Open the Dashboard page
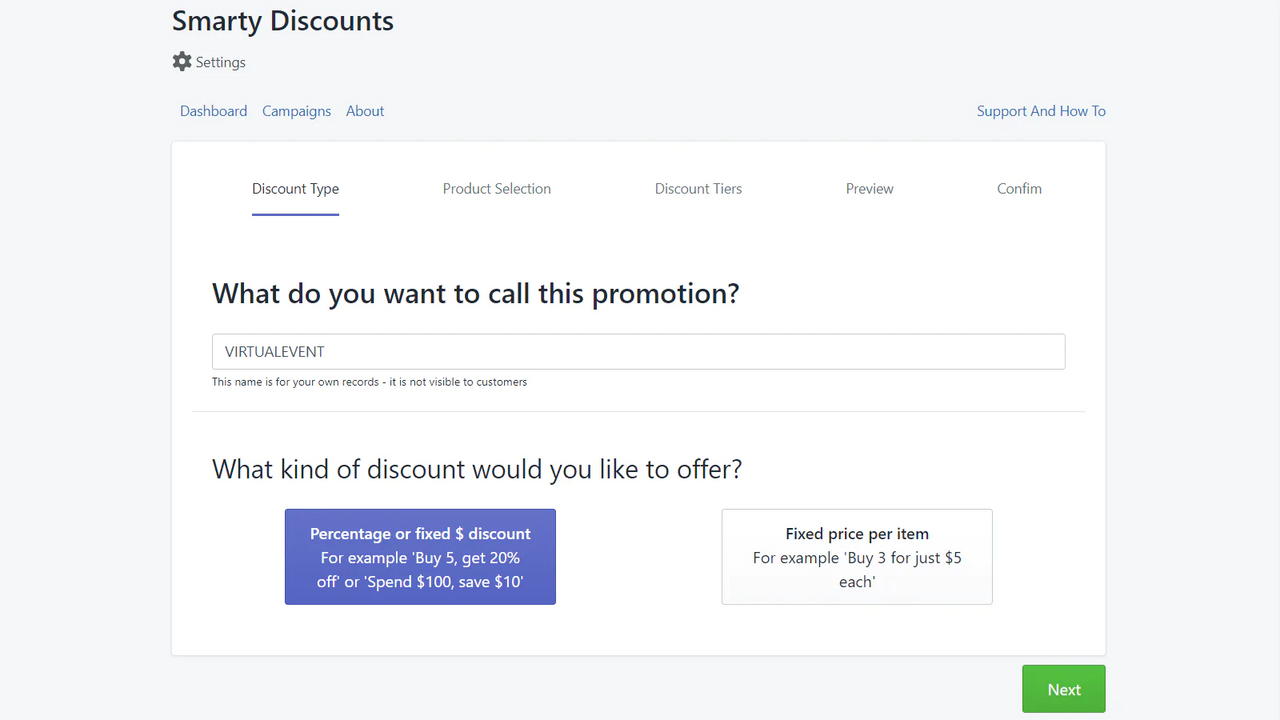 [x=213, y=111]
